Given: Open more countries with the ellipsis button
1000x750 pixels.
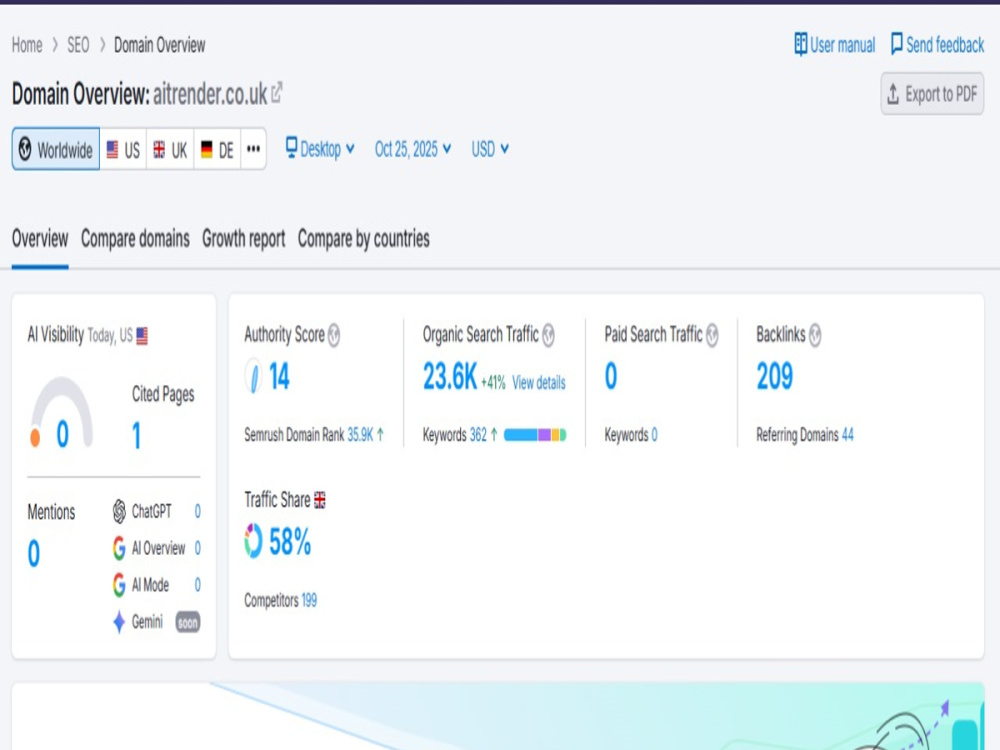Looking at the screenshot, I should pos(253,149).
